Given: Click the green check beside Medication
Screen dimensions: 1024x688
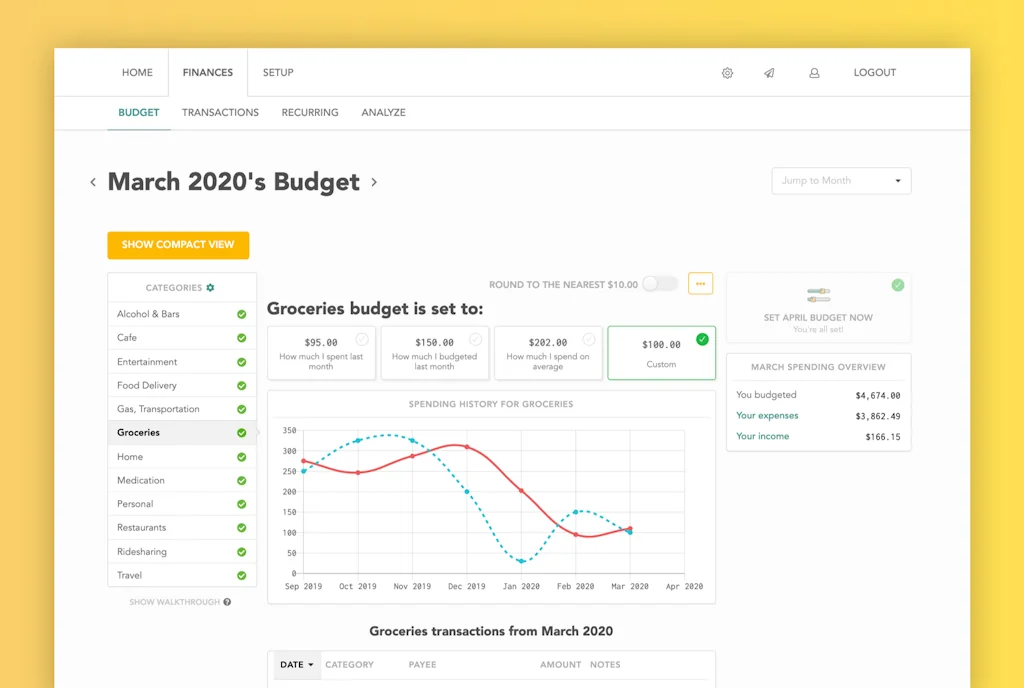Looking at the screenshot, I should tap(242, 480).
